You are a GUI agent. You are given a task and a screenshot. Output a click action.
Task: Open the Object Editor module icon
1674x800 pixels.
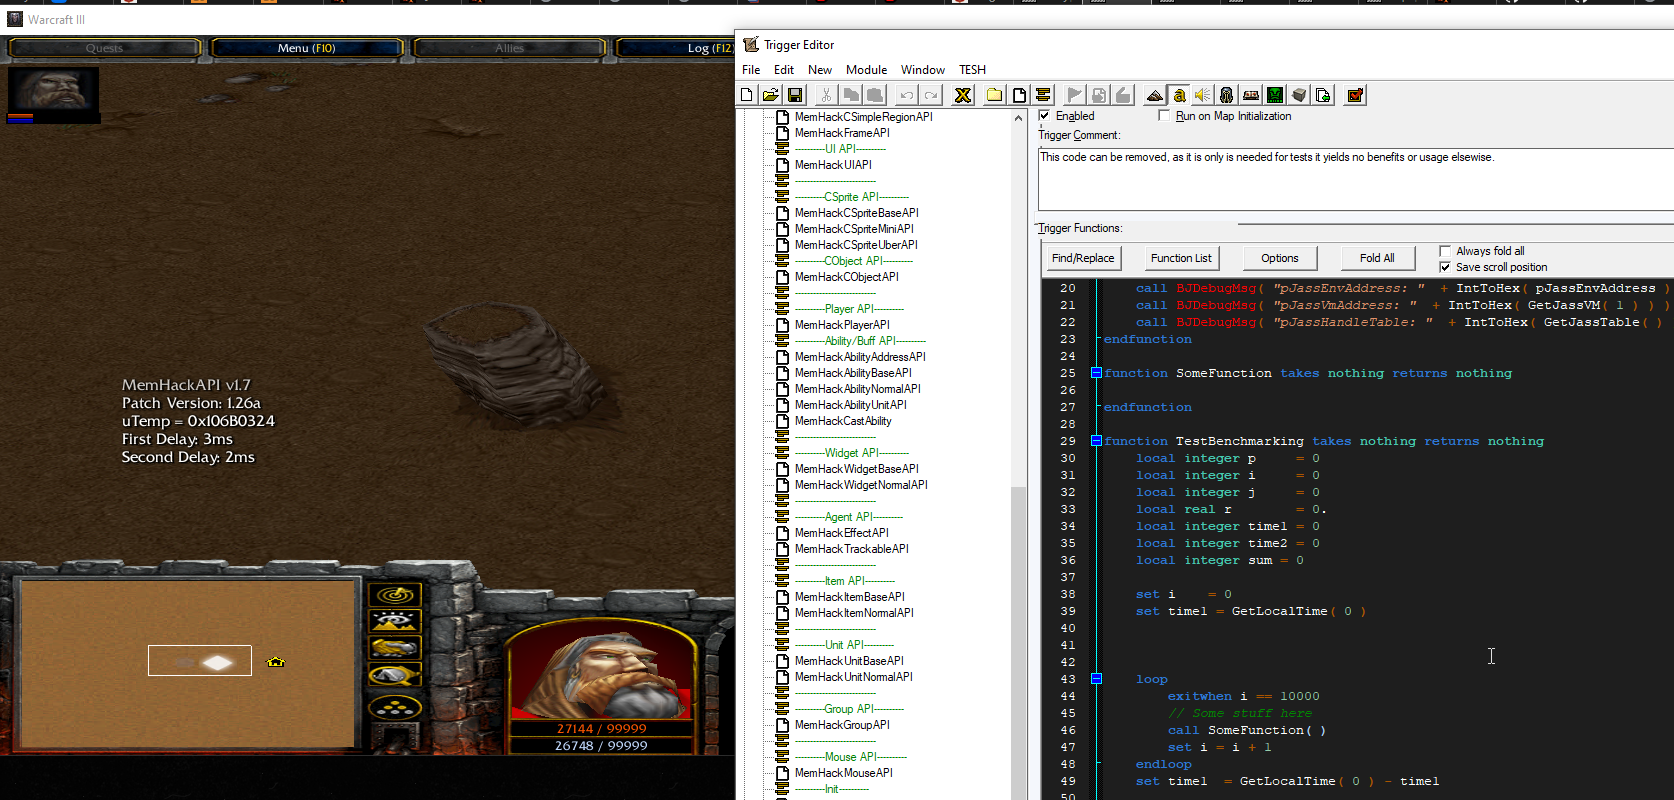pos(1227,95)
